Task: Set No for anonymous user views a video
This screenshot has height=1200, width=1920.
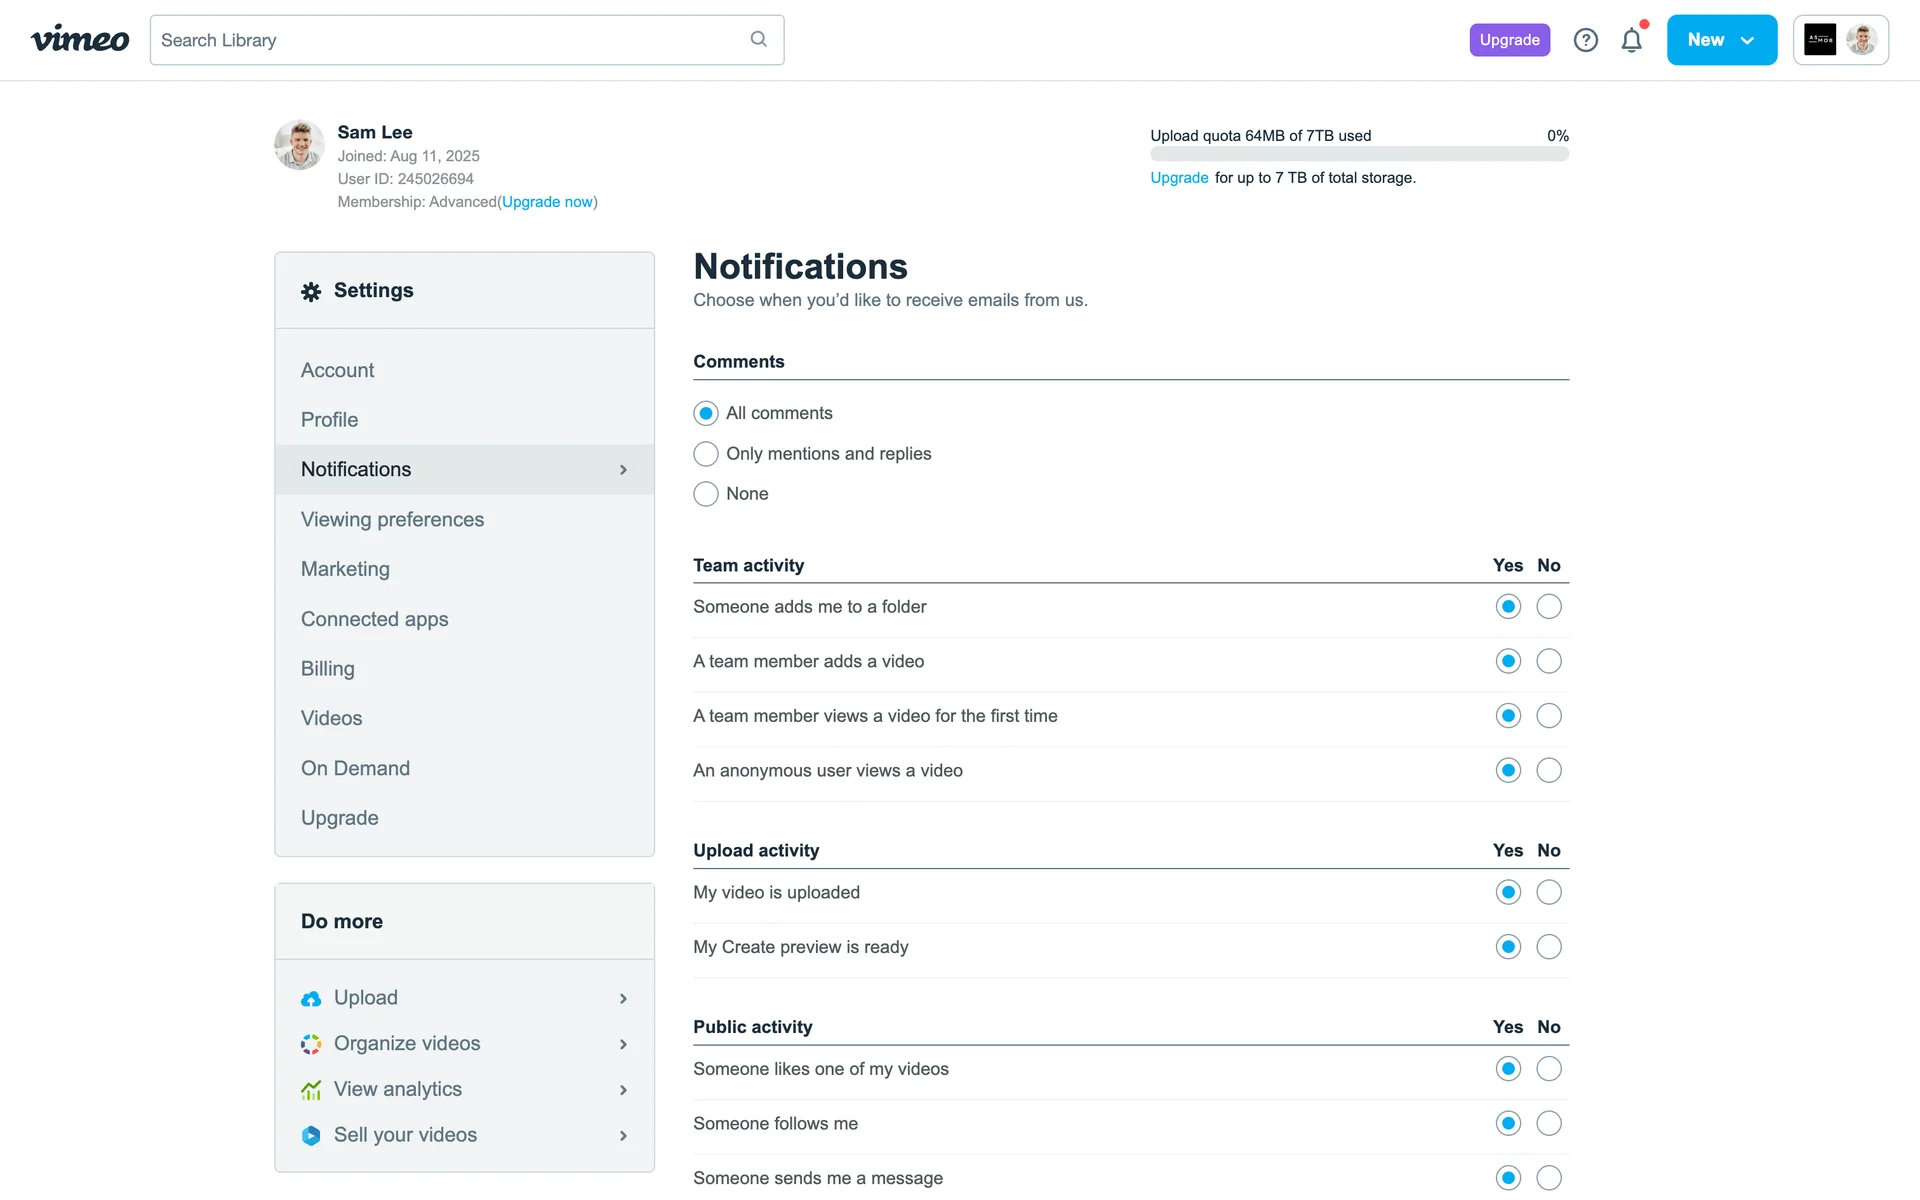Action: coord(1548,770)
